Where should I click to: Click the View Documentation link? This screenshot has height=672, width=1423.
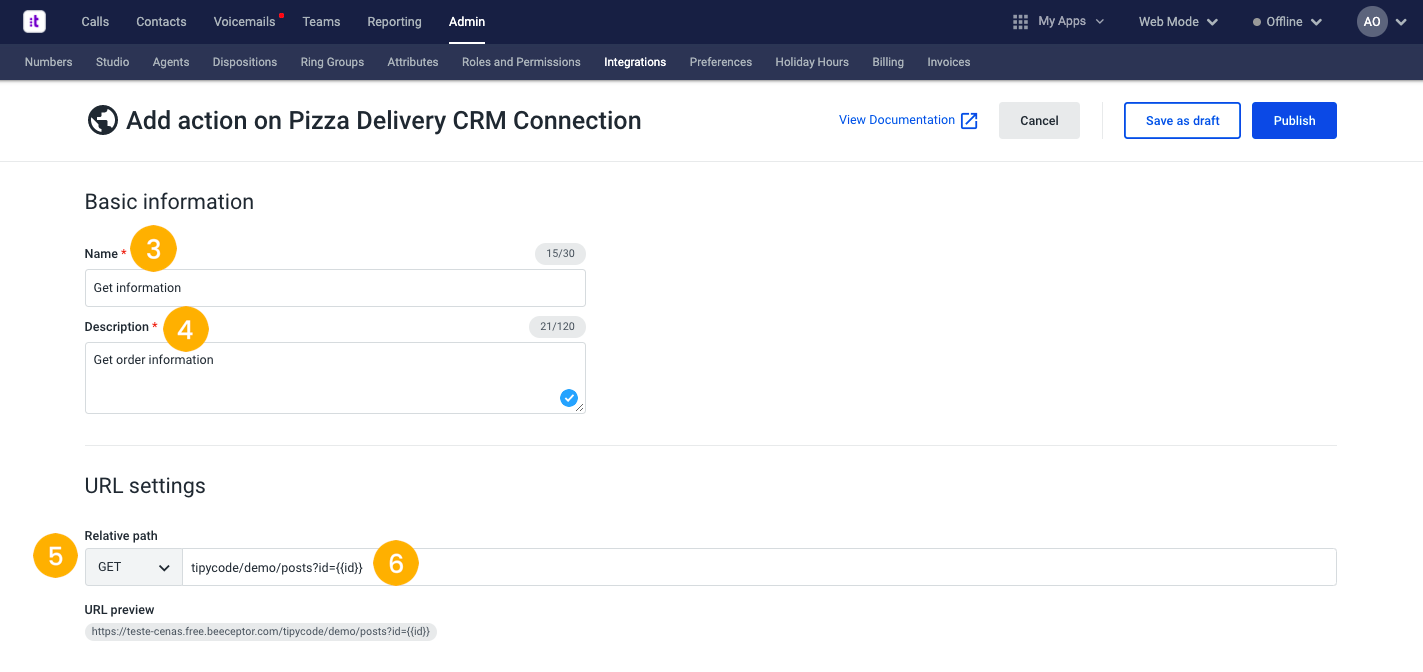coord(897,120)
